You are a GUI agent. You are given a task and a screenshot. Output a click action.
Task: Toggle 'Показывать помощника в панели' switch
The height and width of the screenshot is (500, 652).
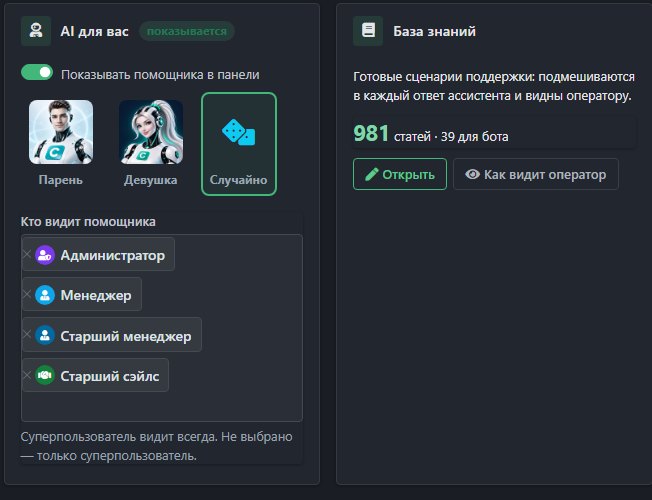tap(37, 73)
